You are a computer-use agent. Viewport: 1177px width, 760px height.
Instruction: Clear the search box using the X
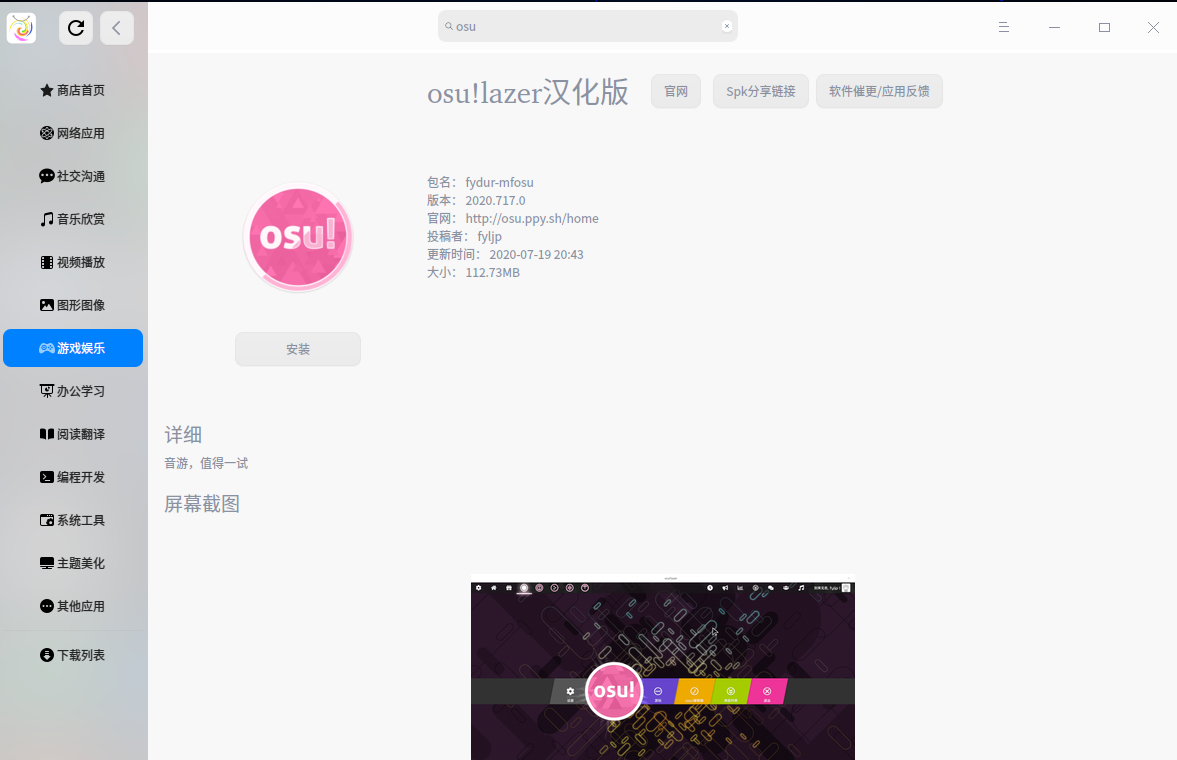[x=727, y=26]
